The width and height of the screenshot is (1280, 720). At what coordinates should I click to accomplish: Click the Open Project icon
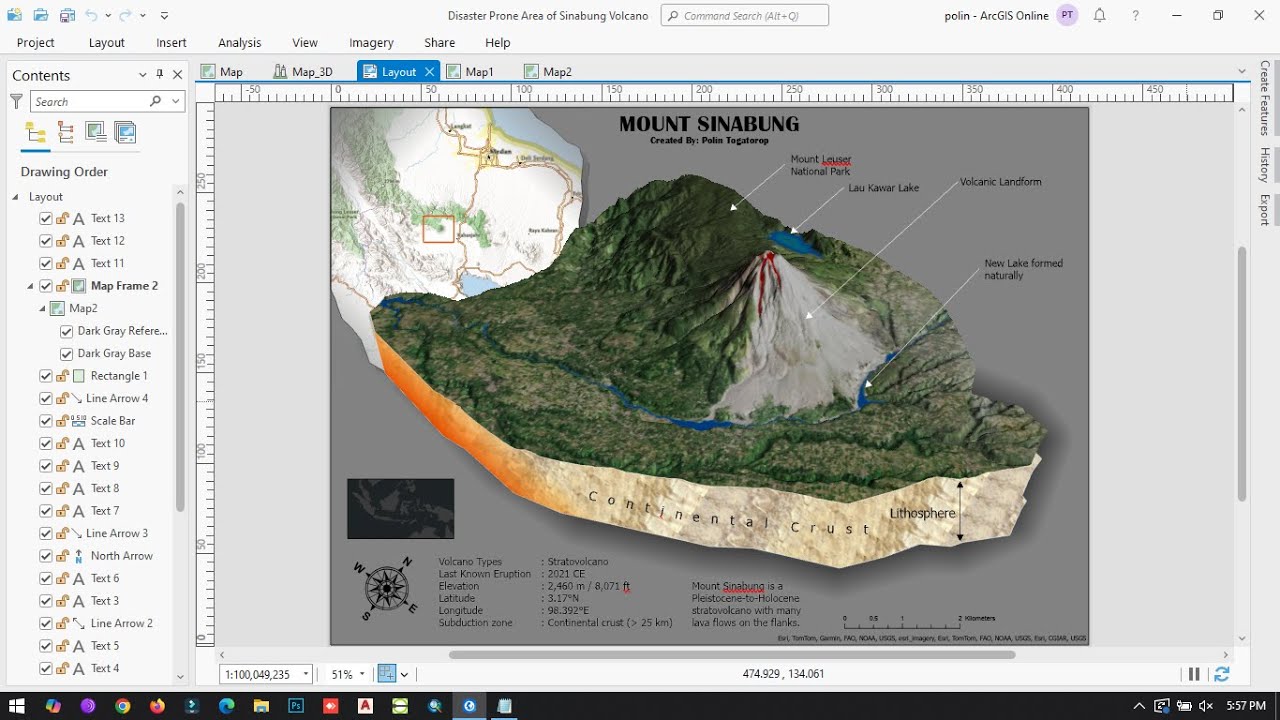point(40,15)
